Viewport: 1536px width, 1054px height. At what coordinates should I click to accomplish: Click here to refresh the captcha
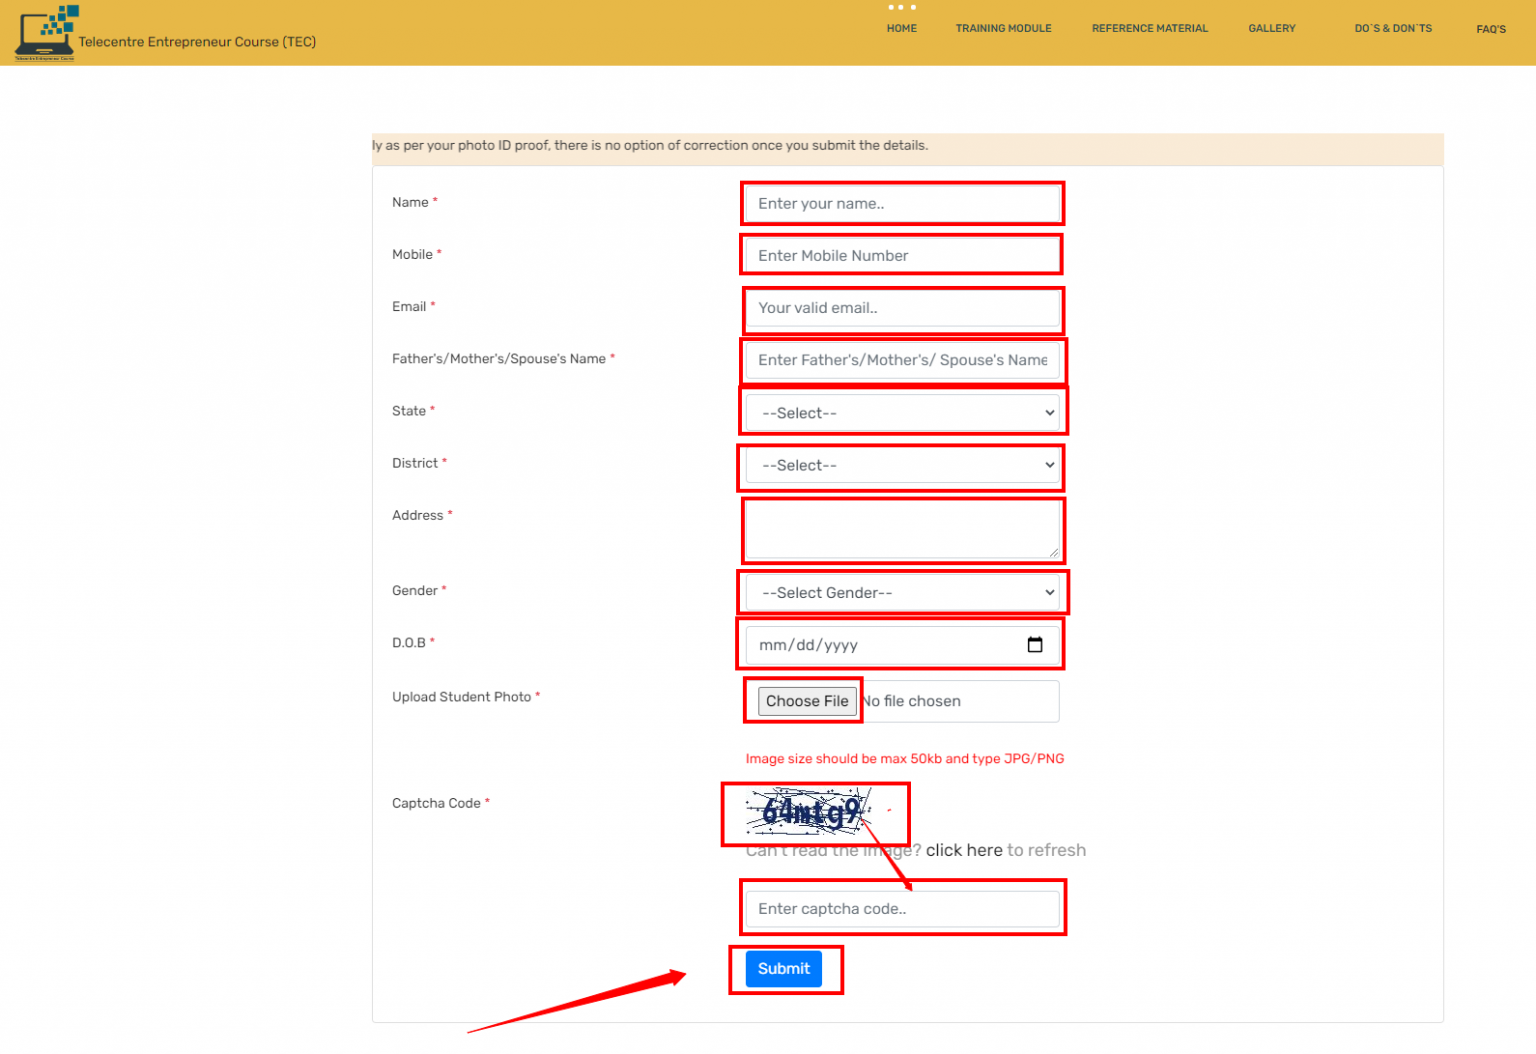coord(963,850)
